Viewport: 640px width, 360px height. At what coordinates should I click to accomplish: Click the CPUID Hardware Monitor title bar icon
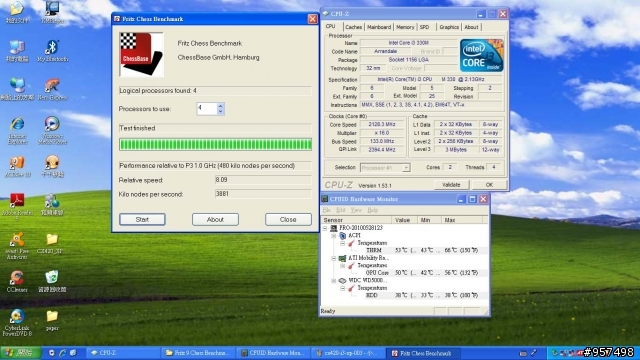pos(325,199)
